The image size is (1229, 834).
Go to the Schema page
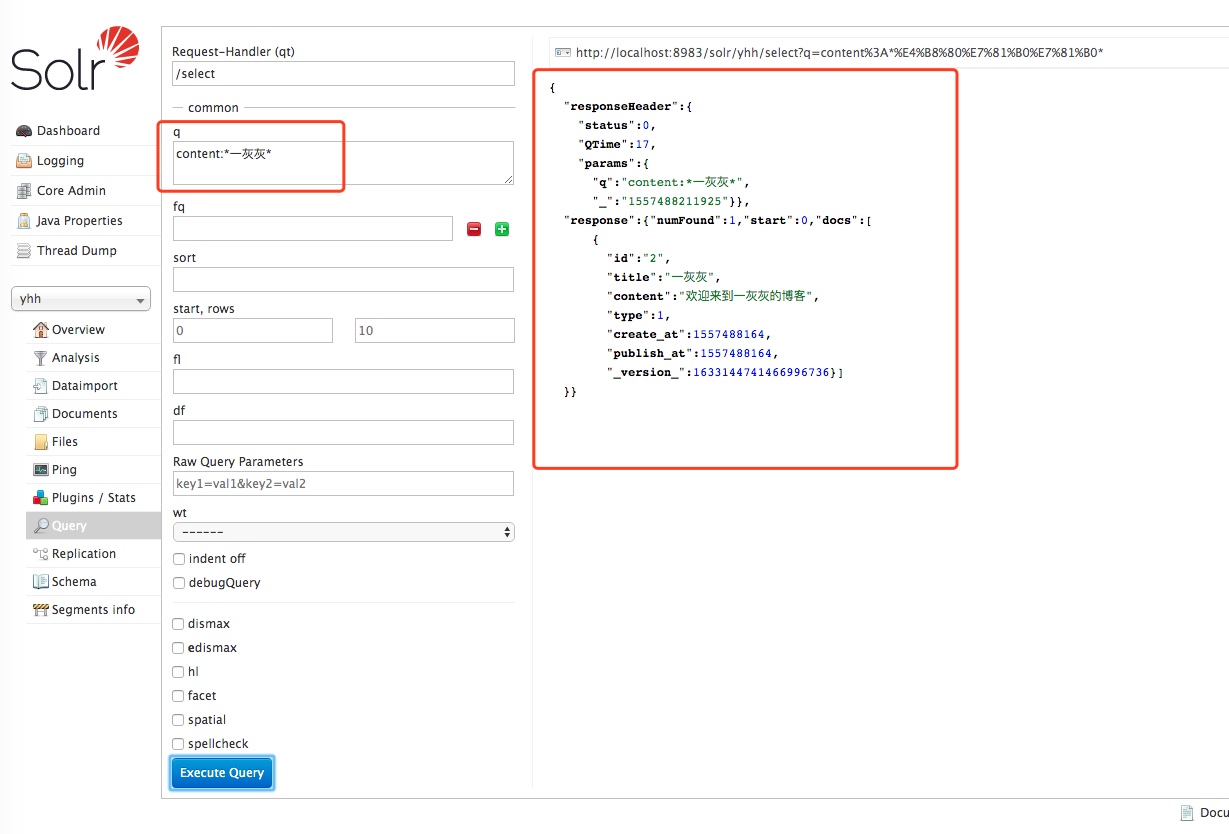(74, 582)
